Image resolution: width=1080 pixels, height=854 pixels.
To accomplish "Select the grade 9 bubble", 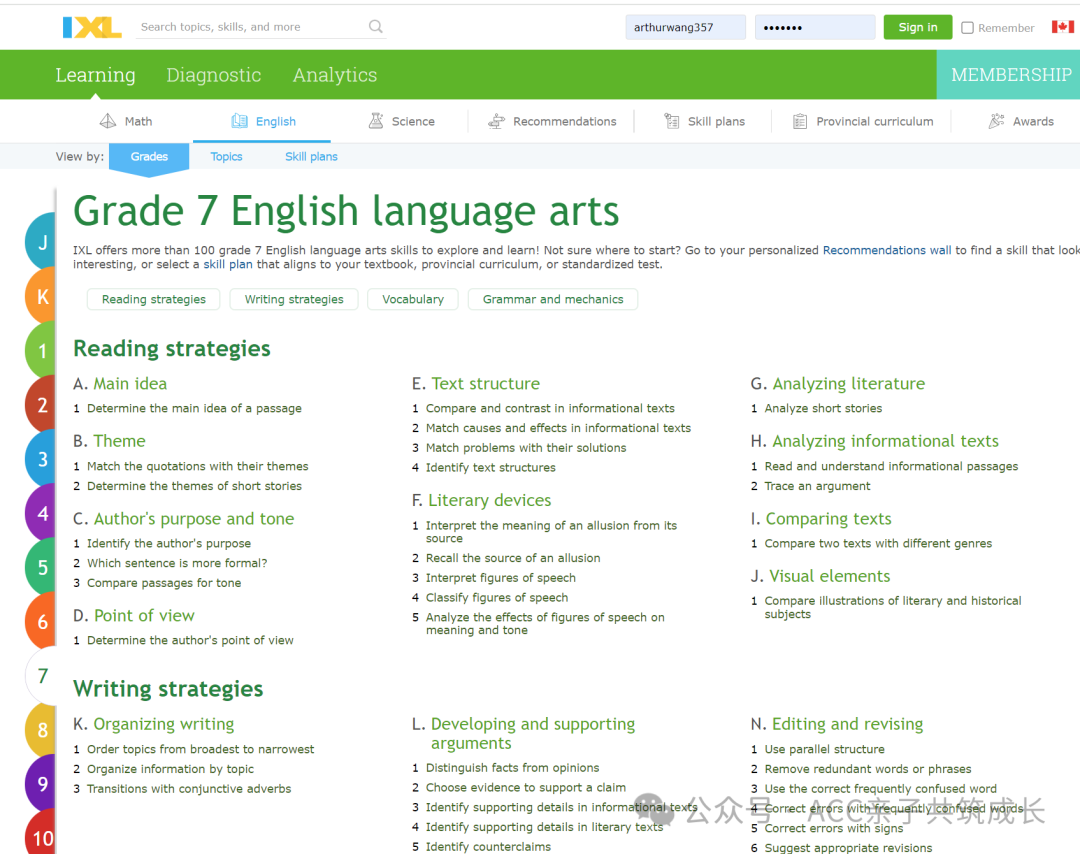I will (41, 784).
